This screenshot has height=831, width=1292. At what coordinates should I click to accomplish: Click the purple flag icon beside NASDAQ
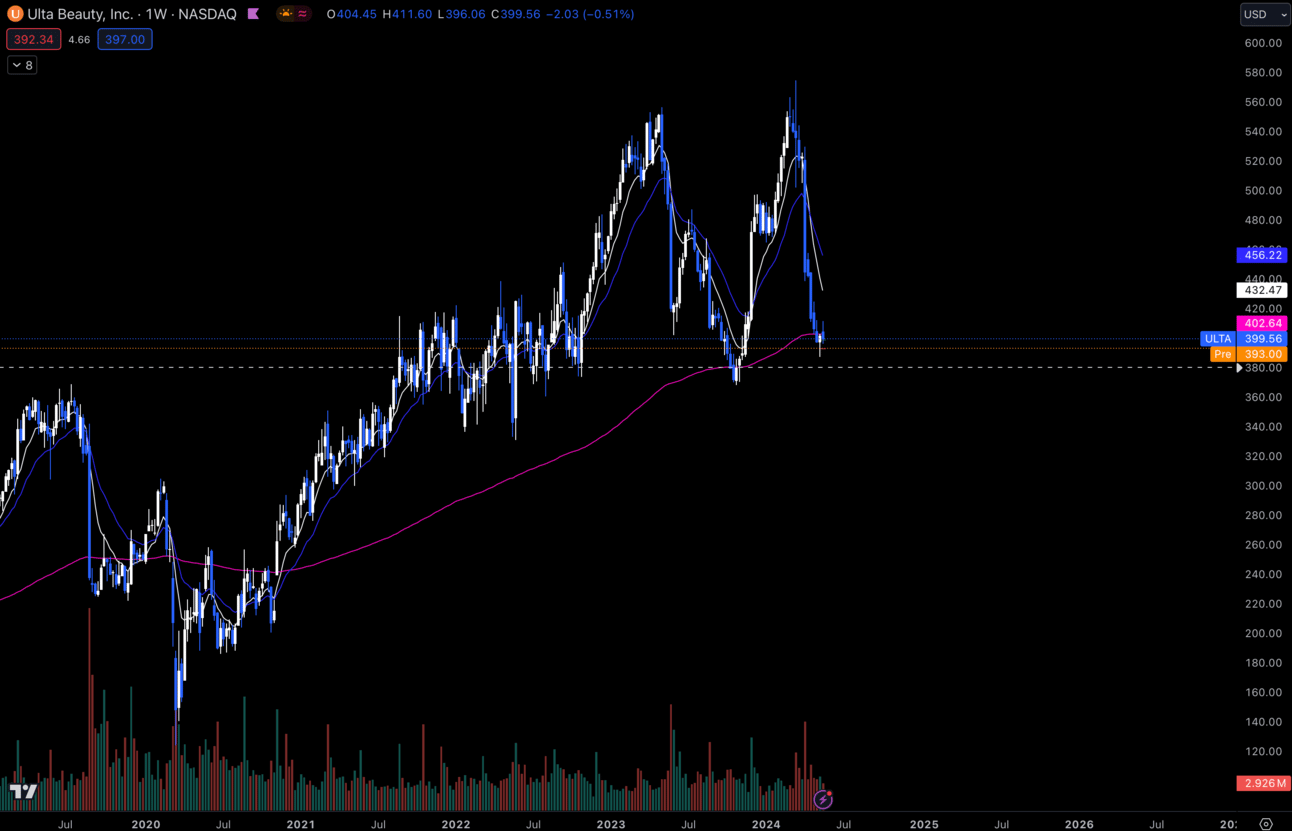(253, 14)
